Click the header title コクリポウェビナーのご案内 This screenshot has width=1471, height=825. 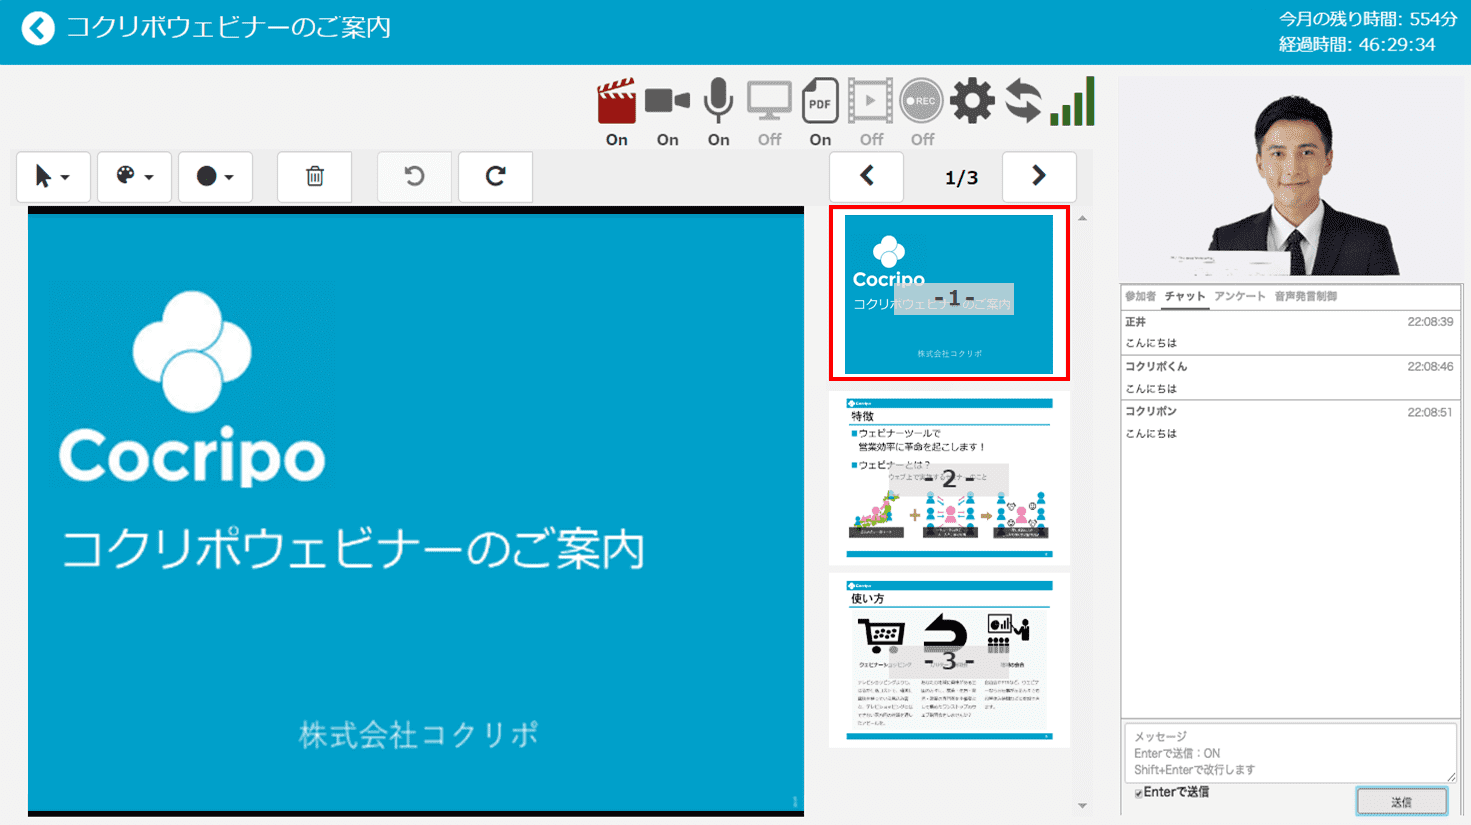coord(229,27)
